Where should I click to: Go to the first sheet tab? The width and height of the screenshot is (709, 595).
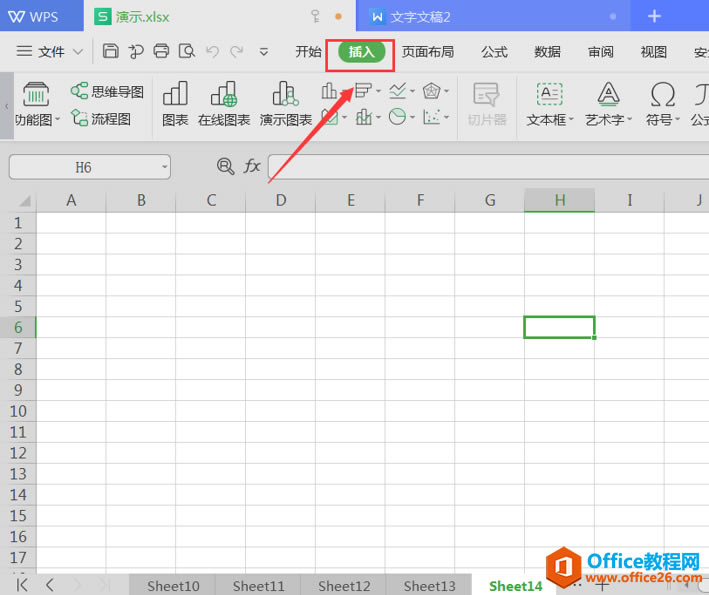click(22, 585)
